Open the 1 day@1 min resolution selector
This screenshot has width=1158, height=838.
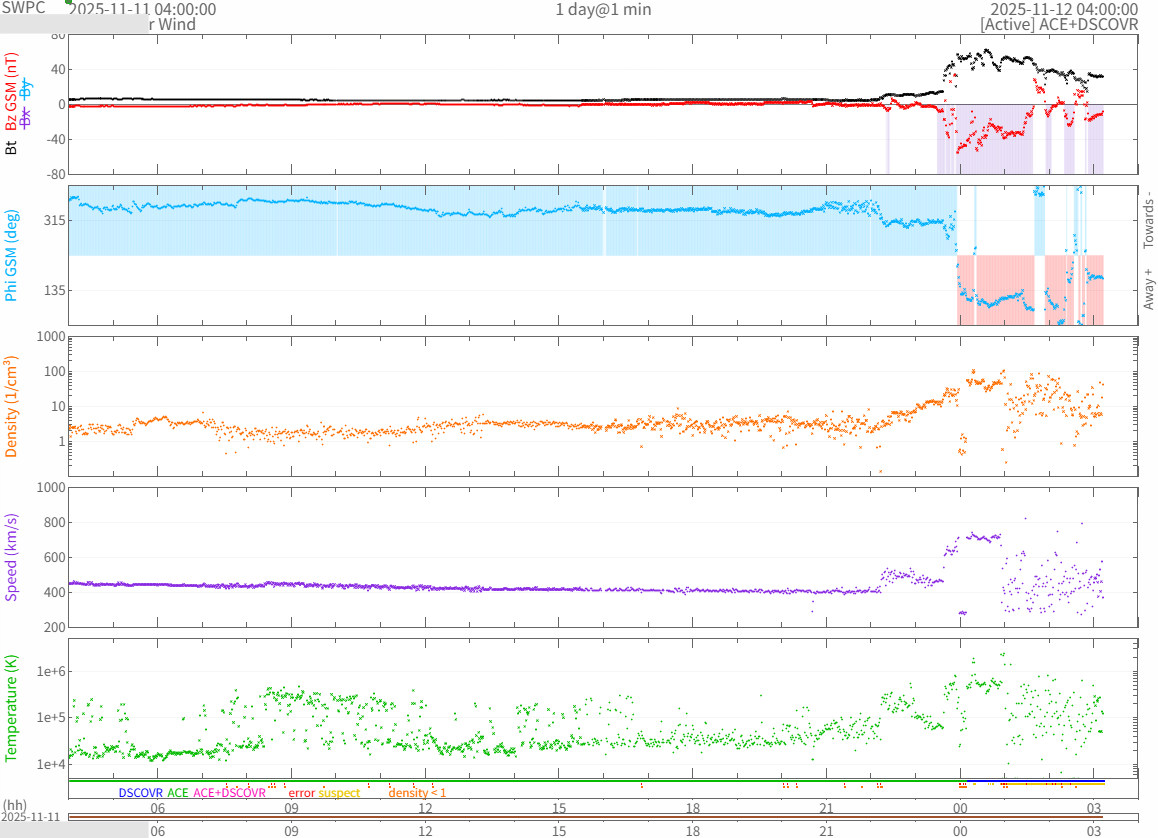603,9
